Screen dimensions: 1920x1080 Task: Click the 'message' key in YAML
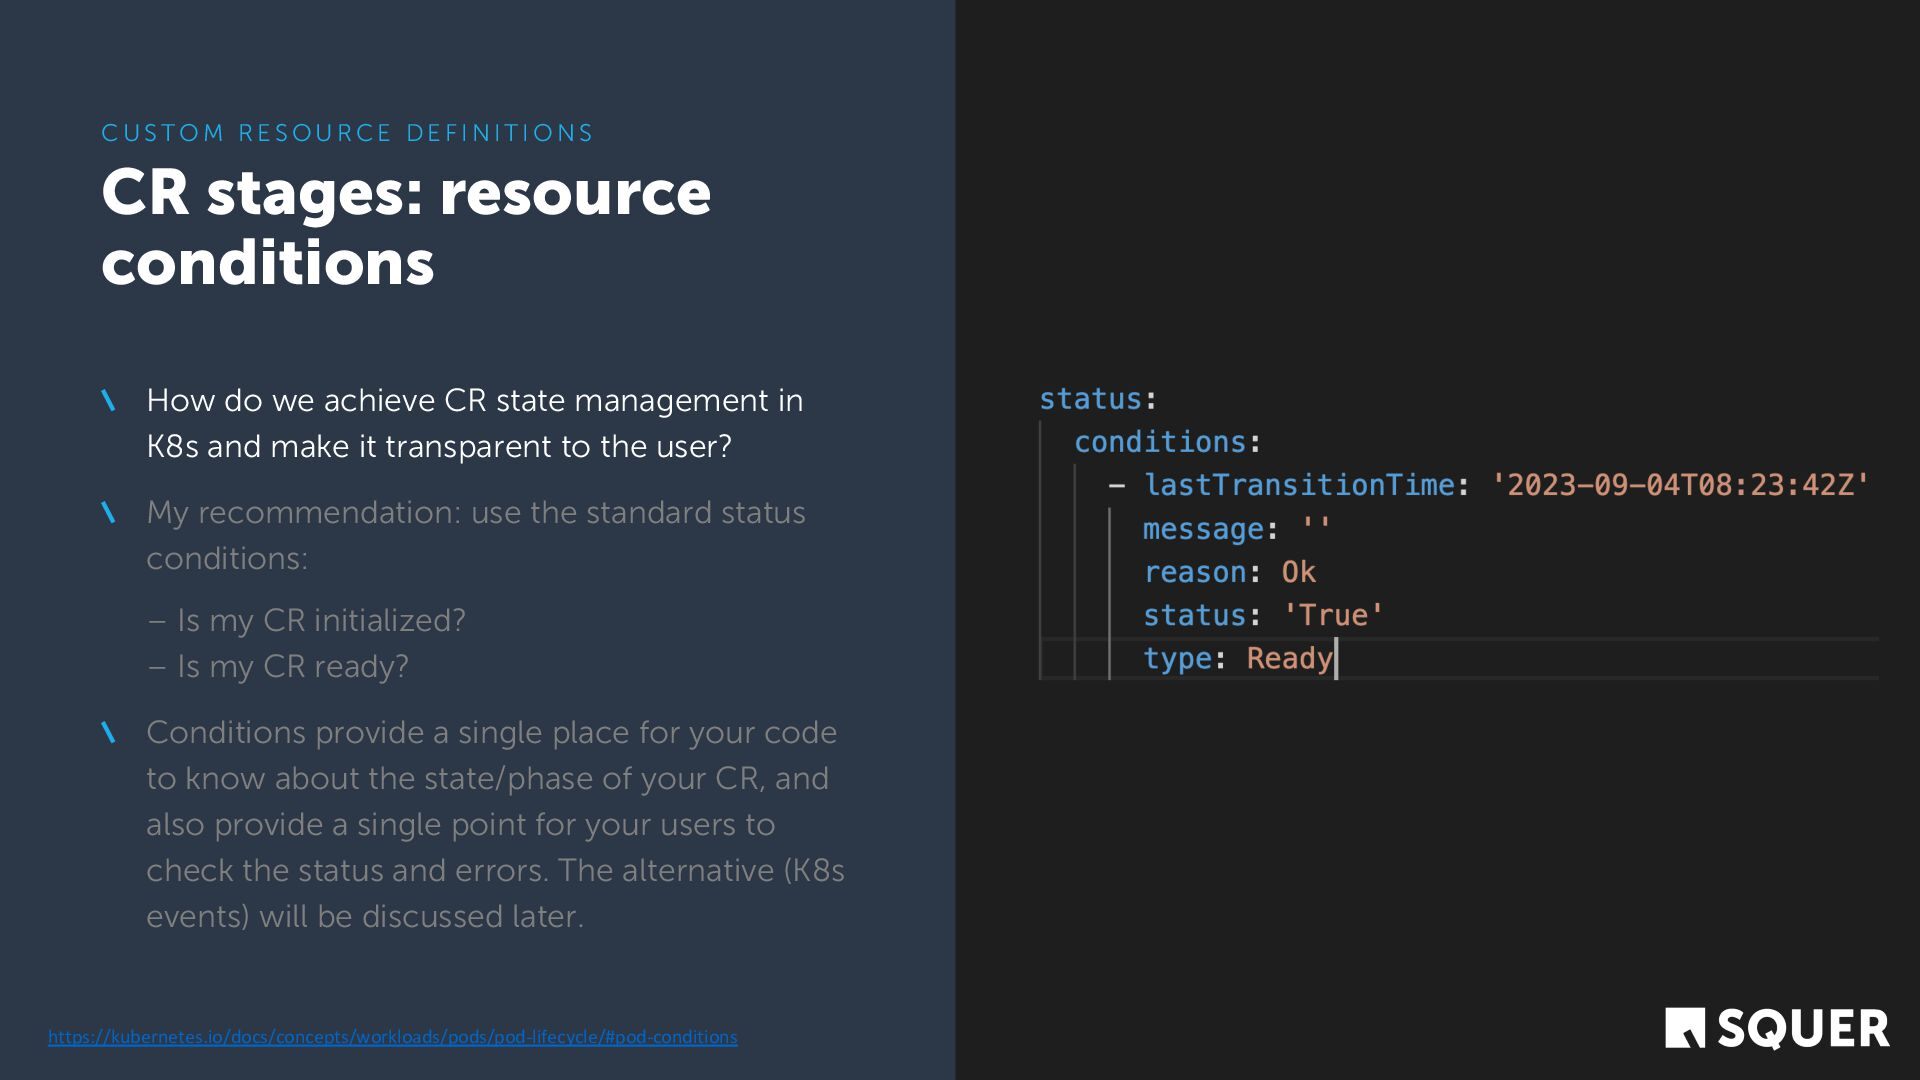[x=1203, y=529]
